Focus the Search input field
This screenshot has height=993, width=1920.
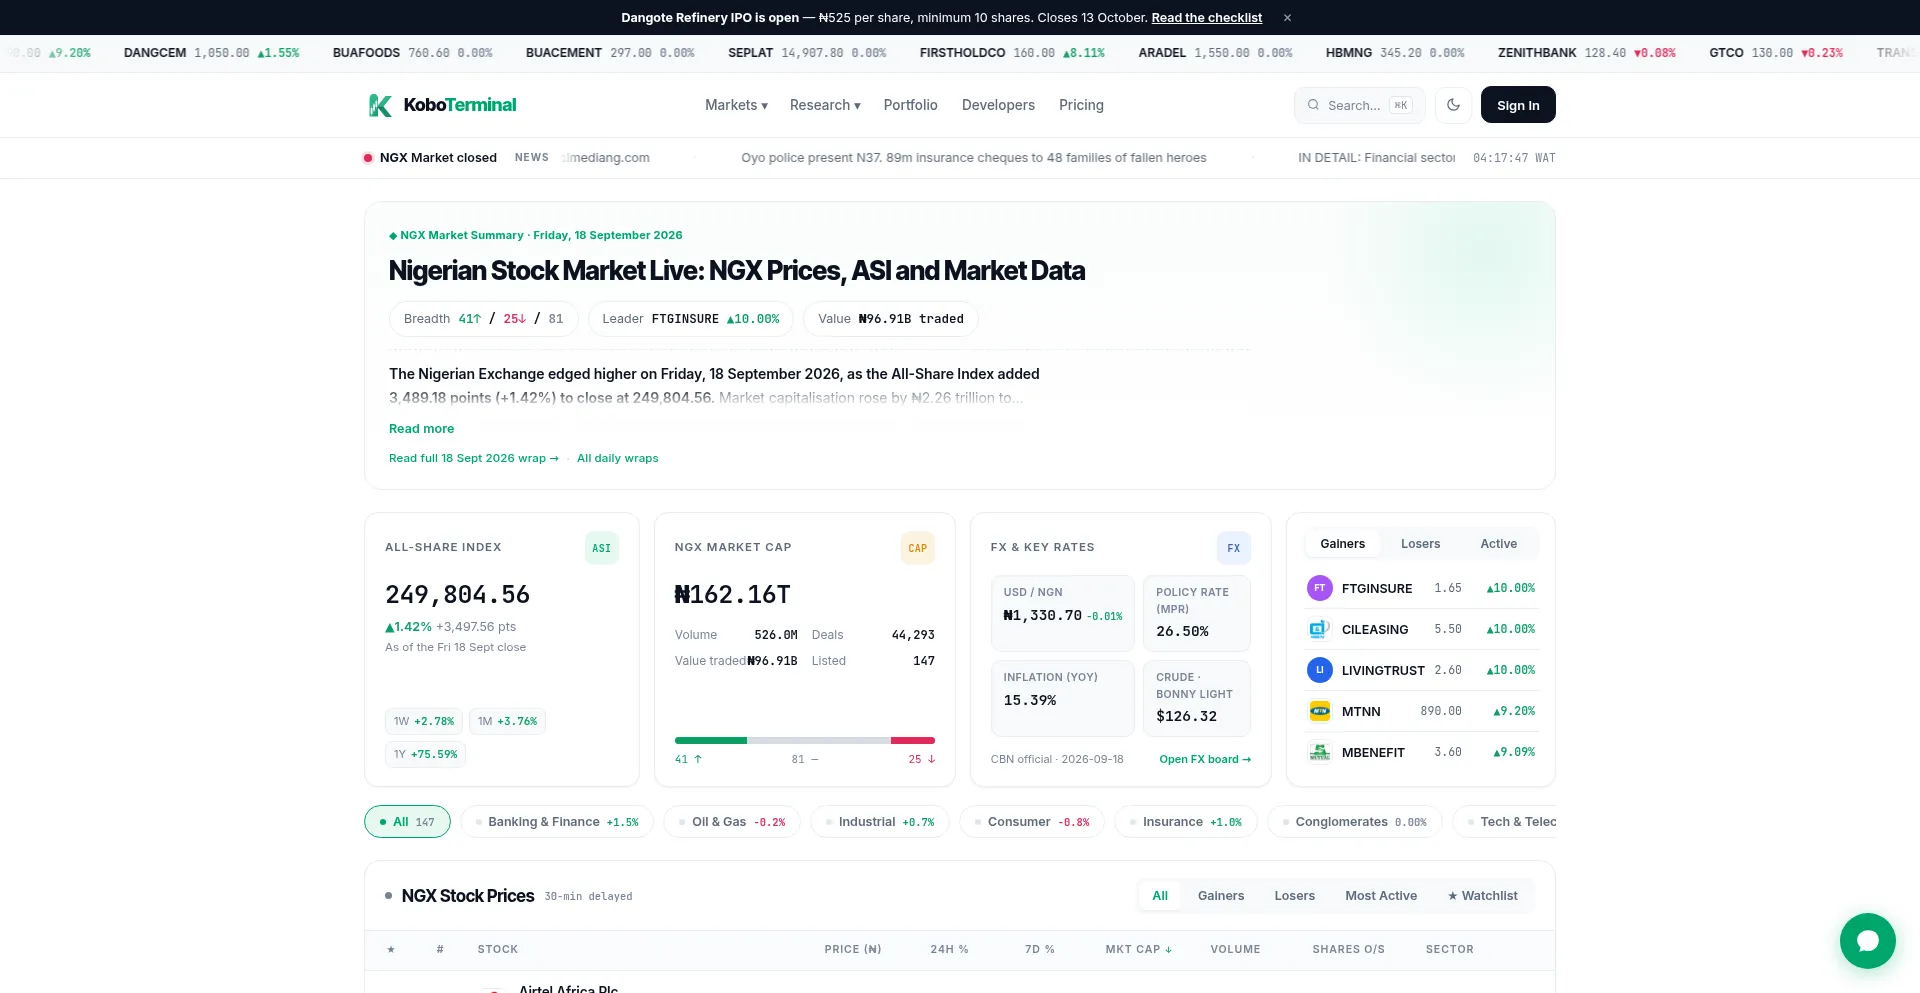1359,105
